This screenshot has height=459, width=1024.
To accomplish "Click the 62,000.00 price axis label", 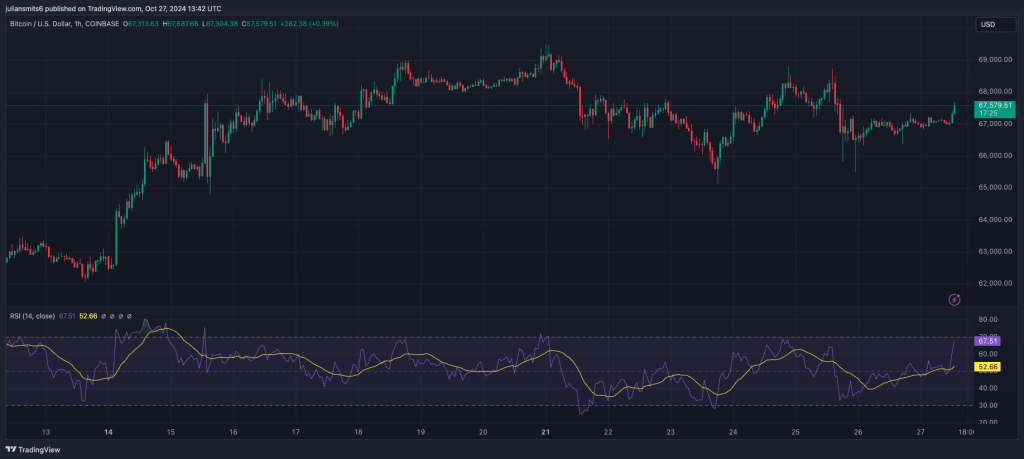I will (x=995, y=283).
